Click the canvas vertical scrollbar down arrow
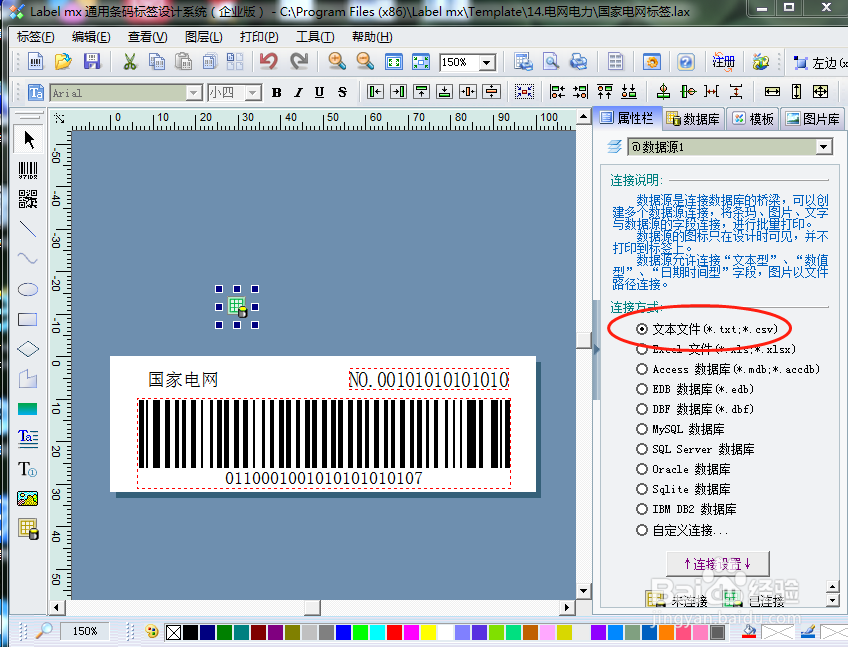 pos(583,591)
